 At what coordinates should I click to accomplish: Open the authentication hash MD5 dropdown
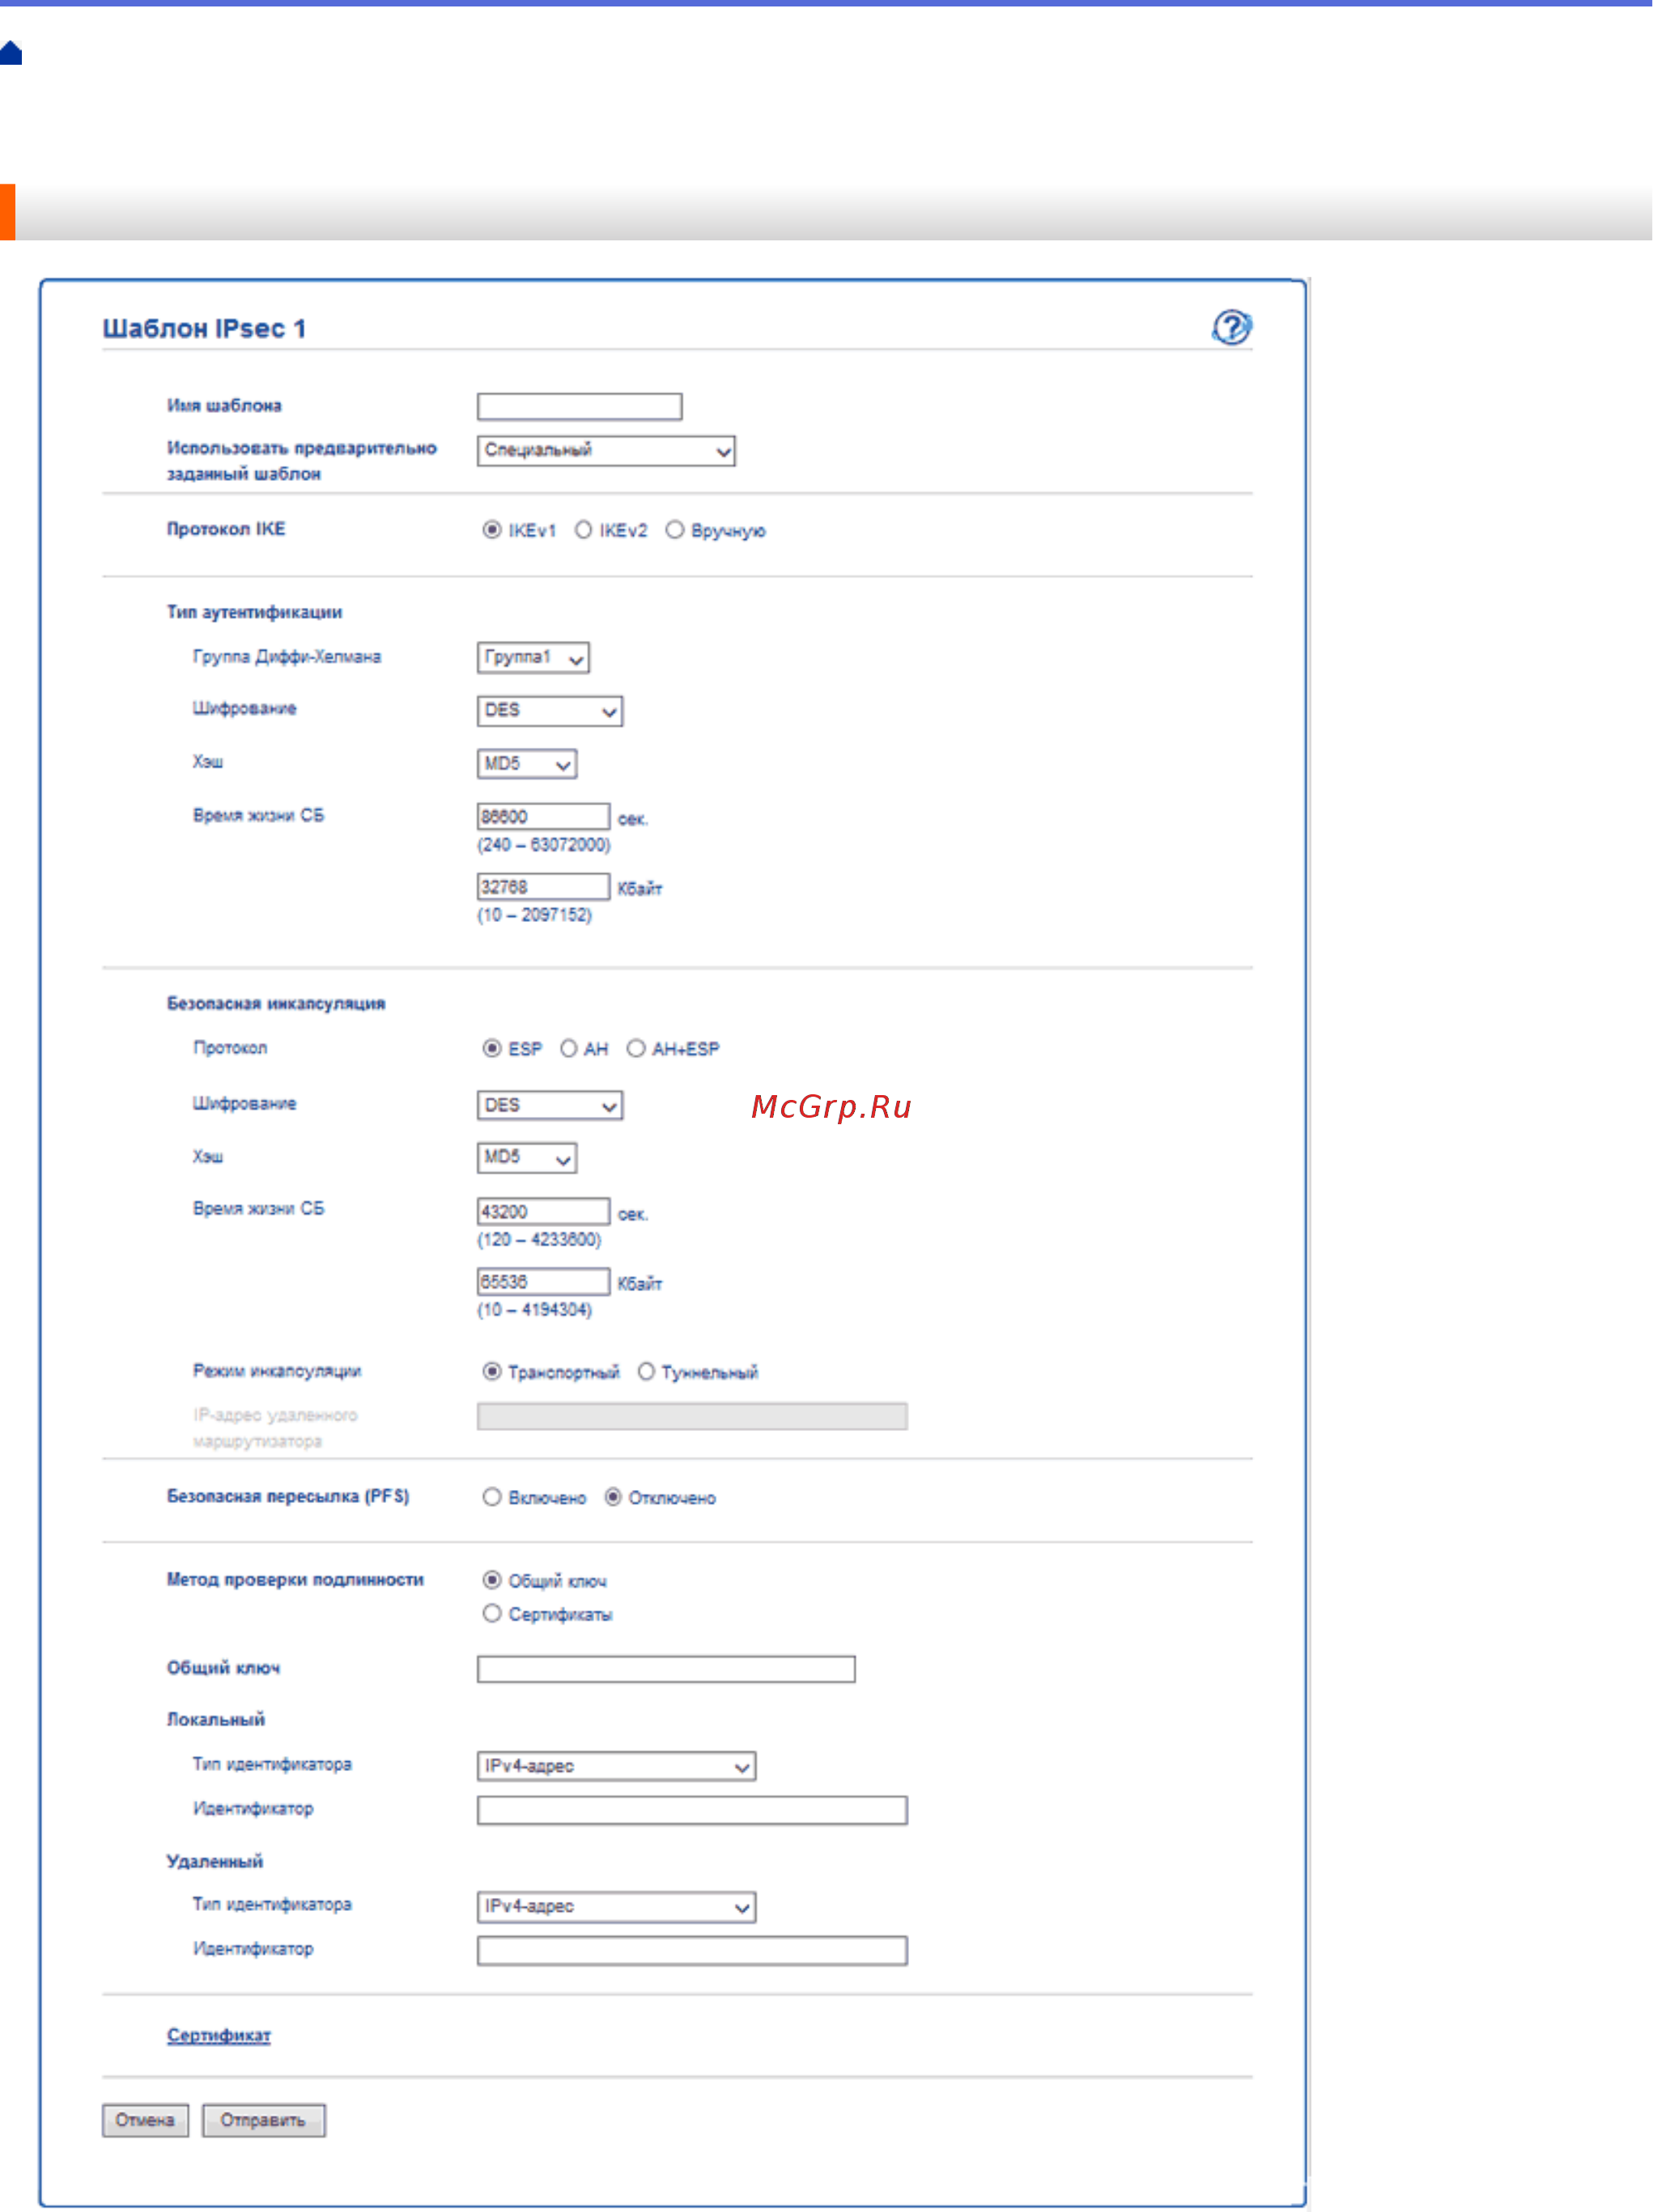click(x=527, y=764)
